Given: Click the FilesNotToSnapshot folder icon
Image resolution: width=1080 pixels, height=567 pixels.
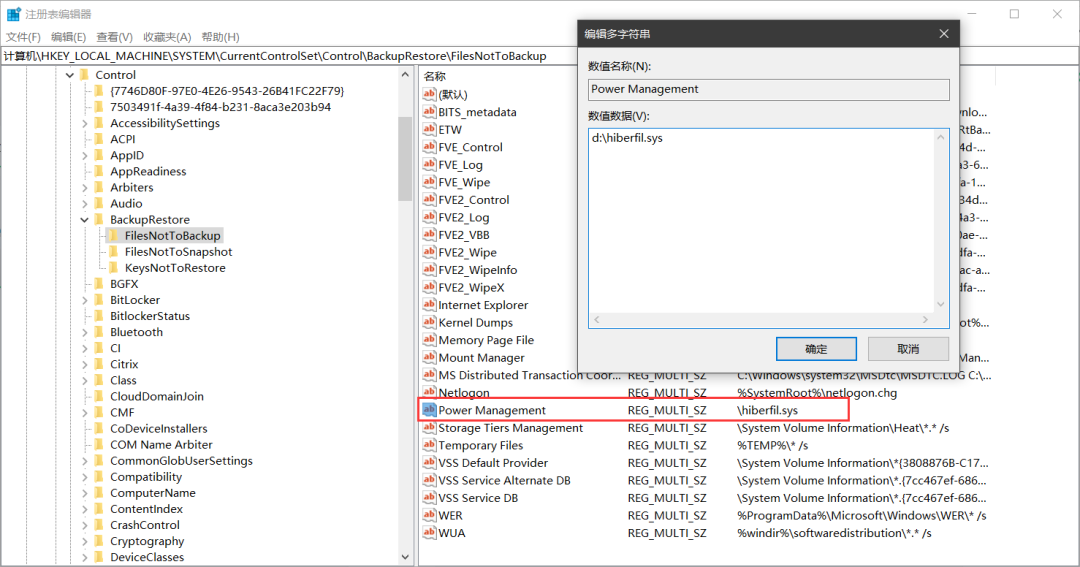Looking at the screenshot, I should pos(113,252).
